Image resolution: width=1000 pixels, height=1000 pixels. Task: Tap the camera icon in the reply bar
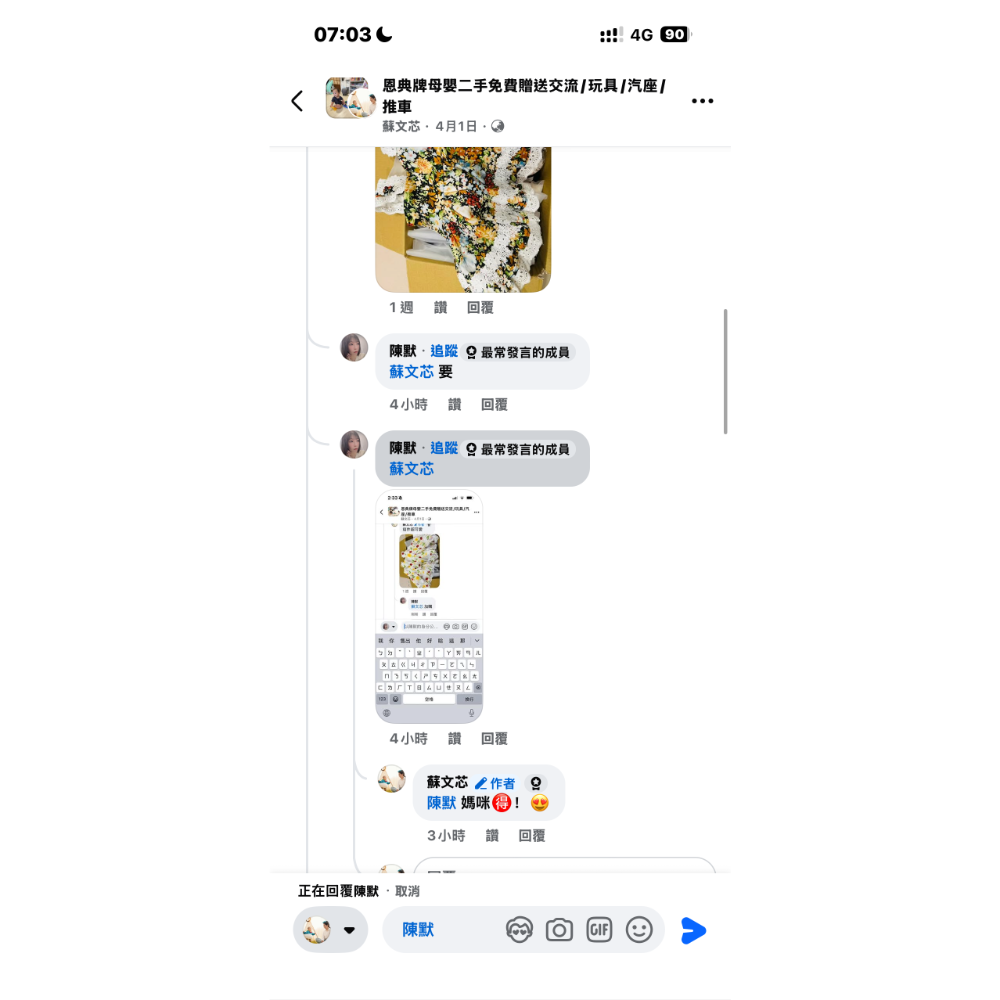pyautogui.click(x=559, y=930)
